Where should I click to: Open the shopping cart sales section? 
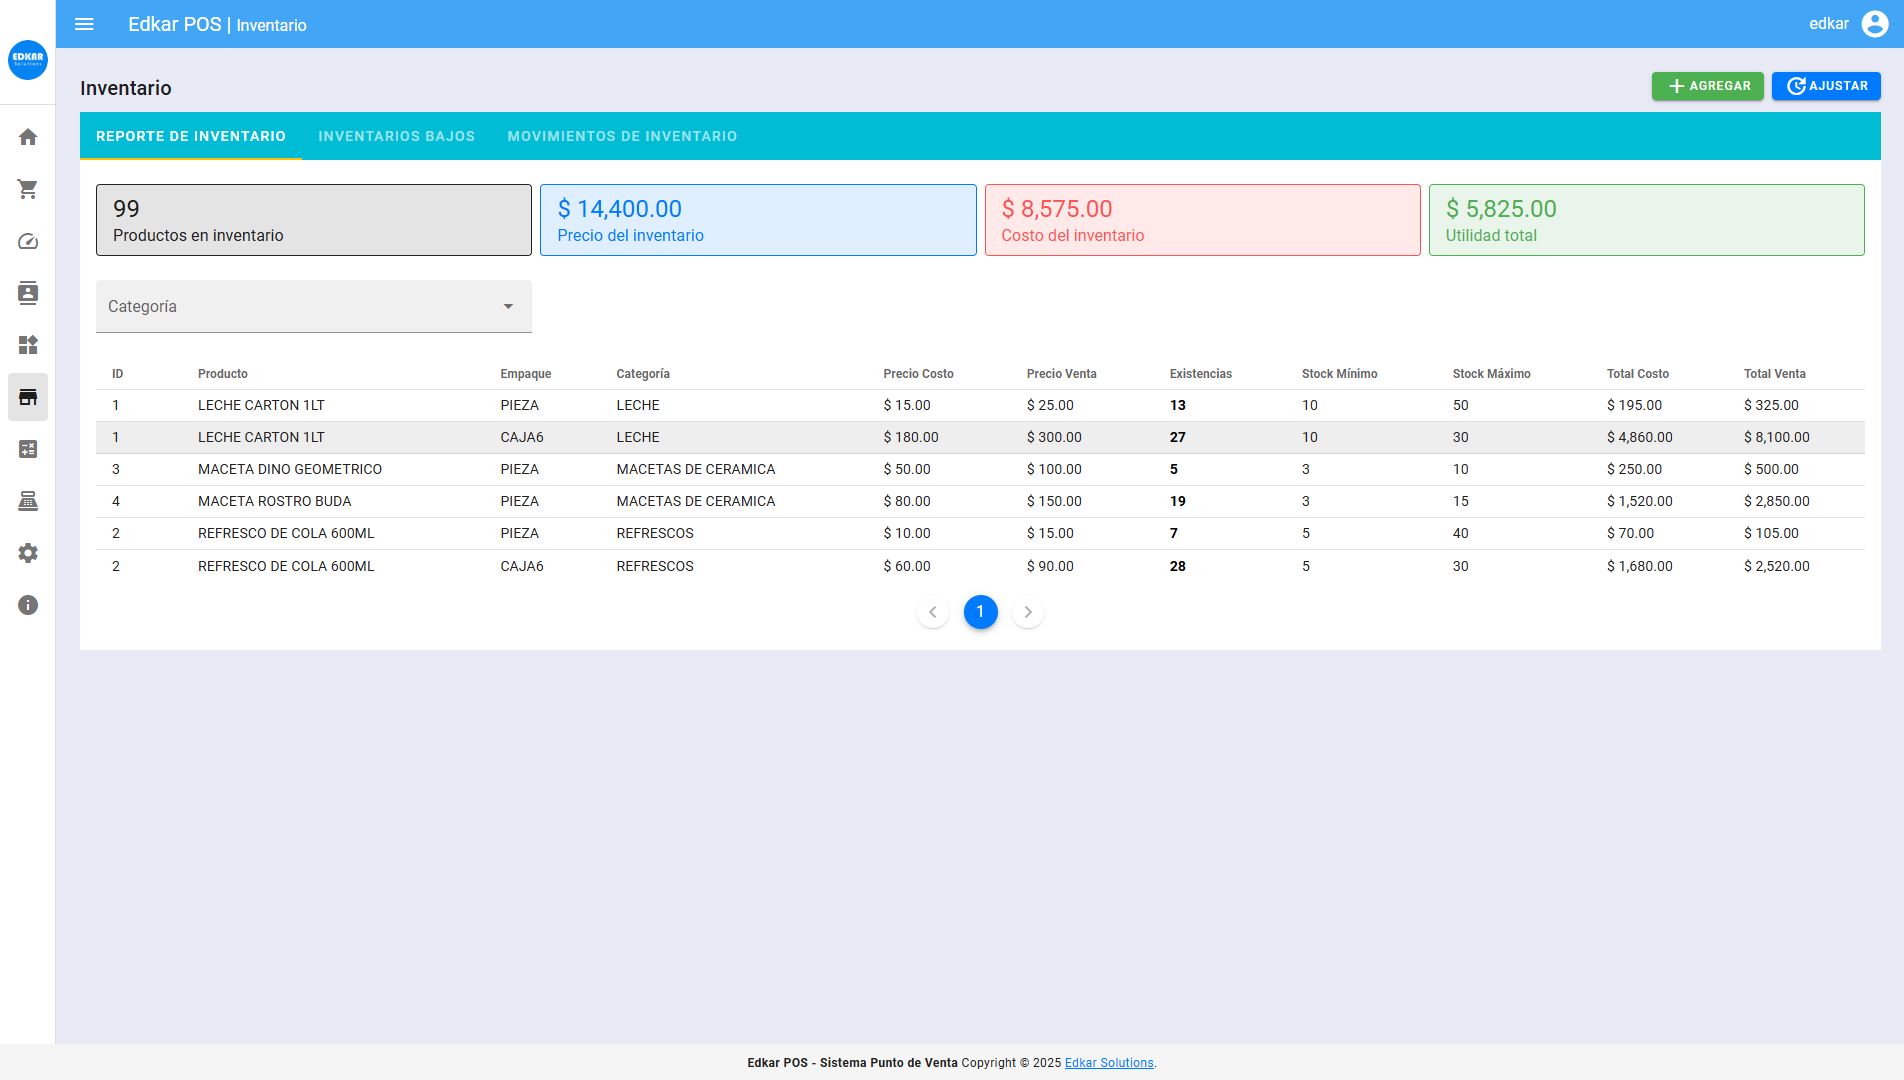28,189
